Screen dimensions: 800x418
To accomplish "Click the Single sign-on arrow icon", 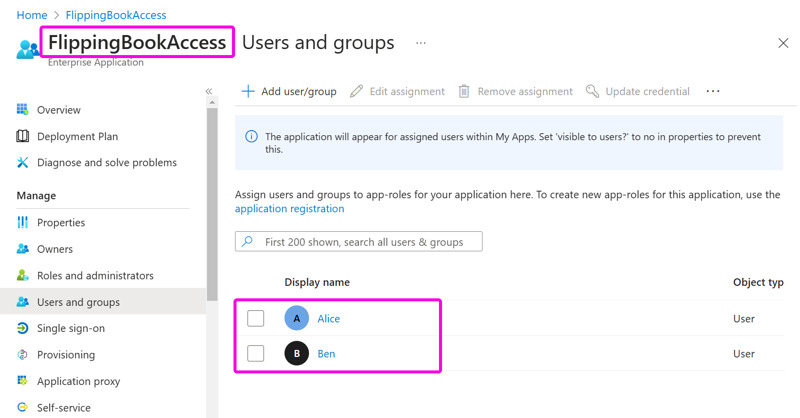I will click(x=22, y=328).
